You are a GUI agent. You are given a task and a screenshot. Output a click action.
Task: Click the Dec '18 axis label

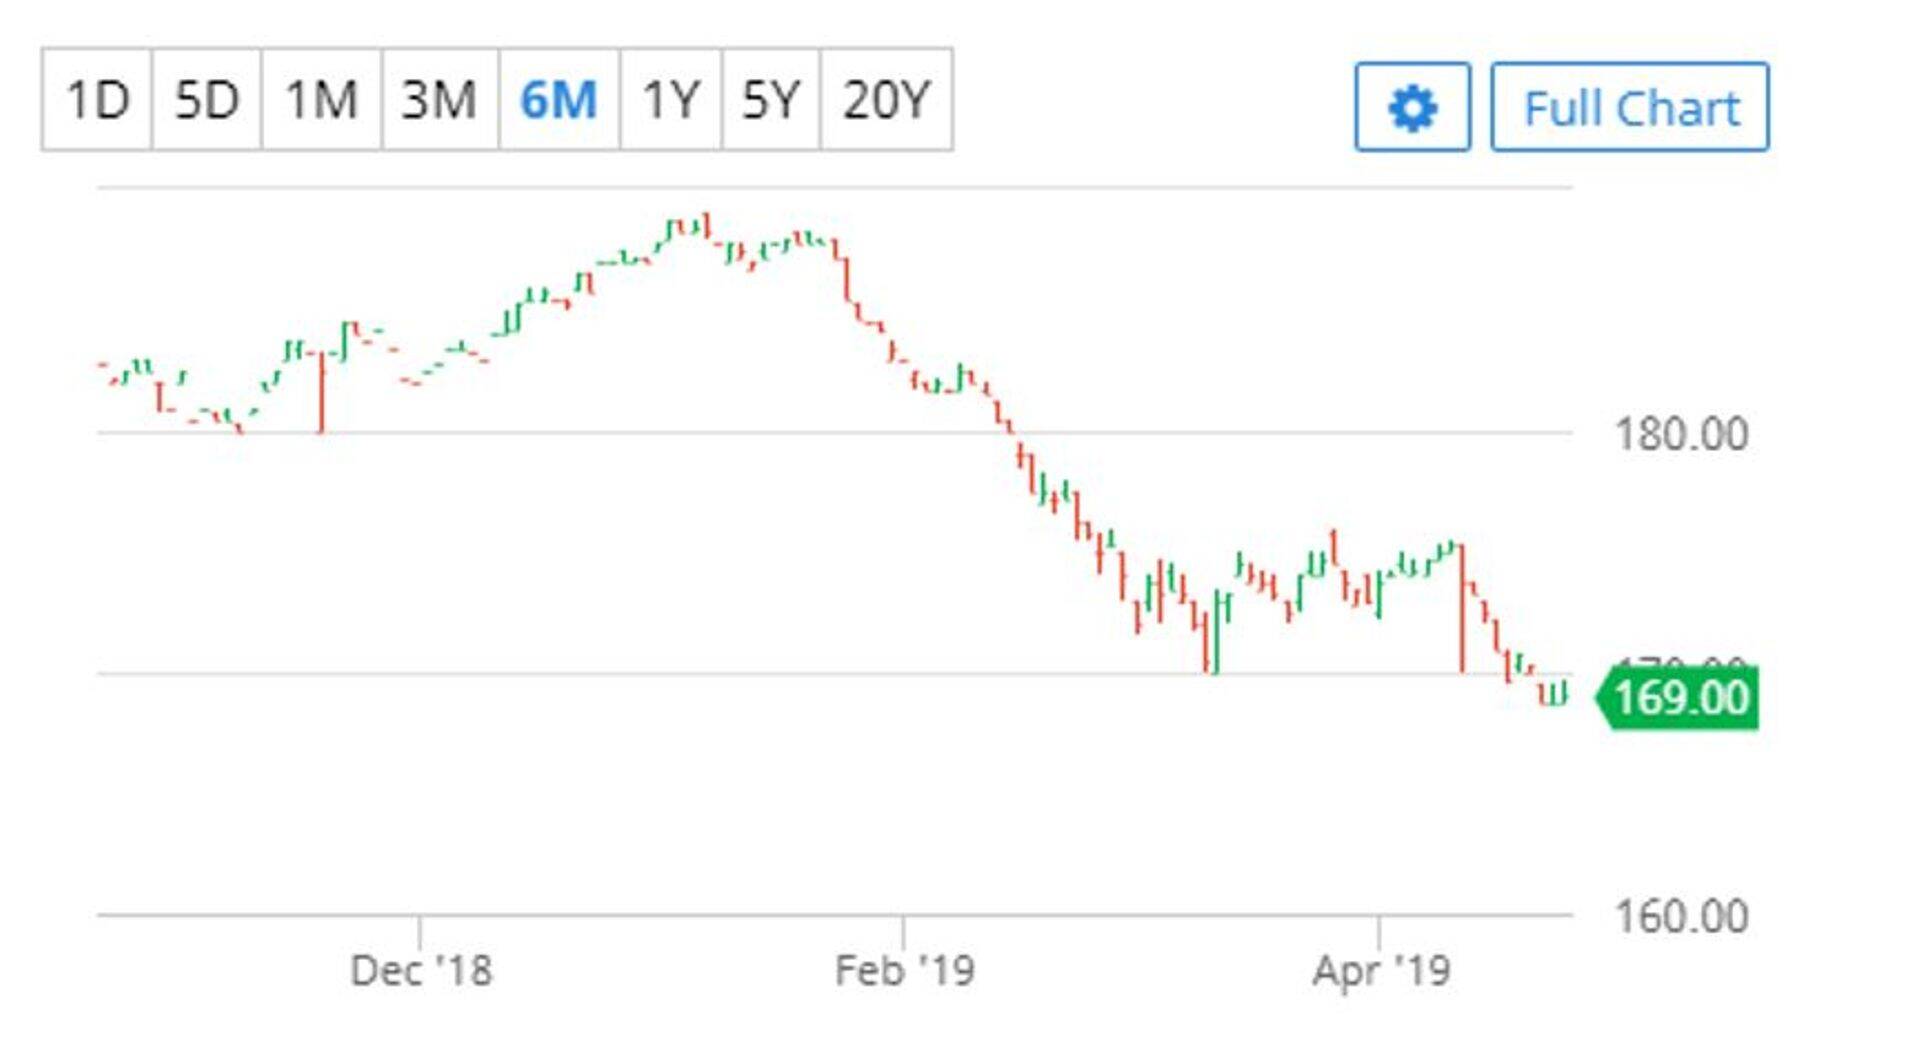[x=421, y=970]
